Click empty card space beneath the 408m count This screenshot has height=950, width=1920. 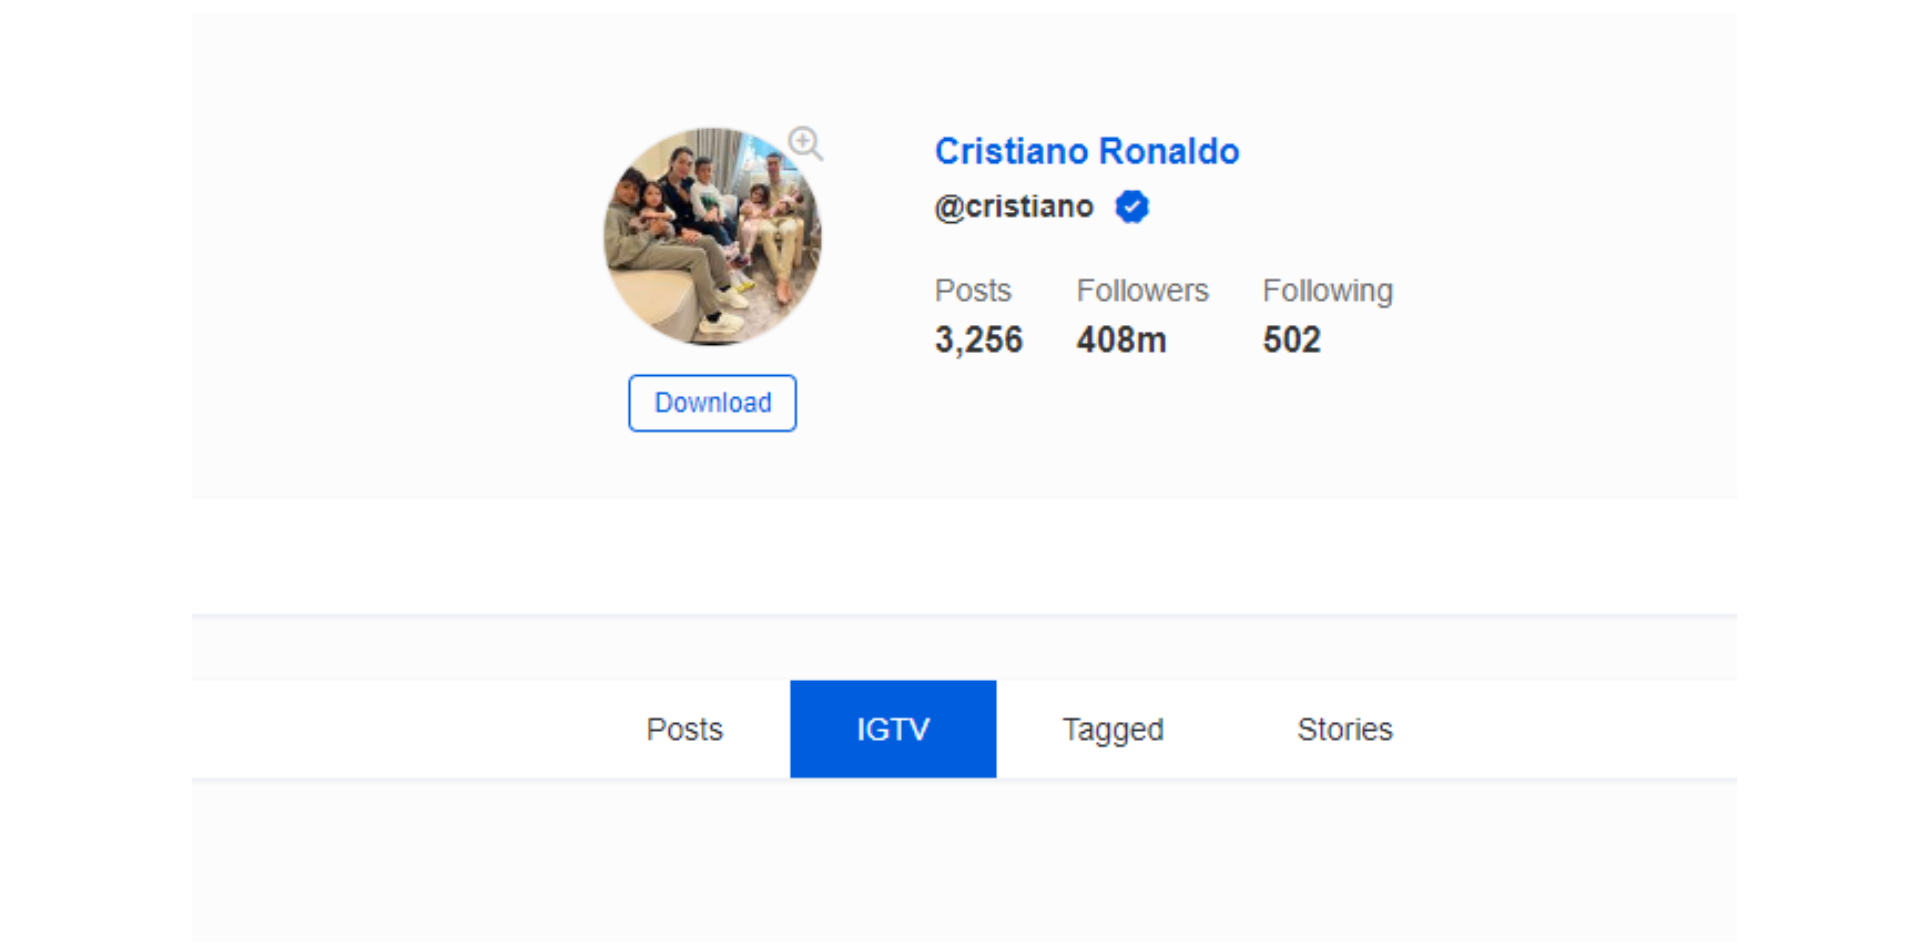[x=1121, y=430]
